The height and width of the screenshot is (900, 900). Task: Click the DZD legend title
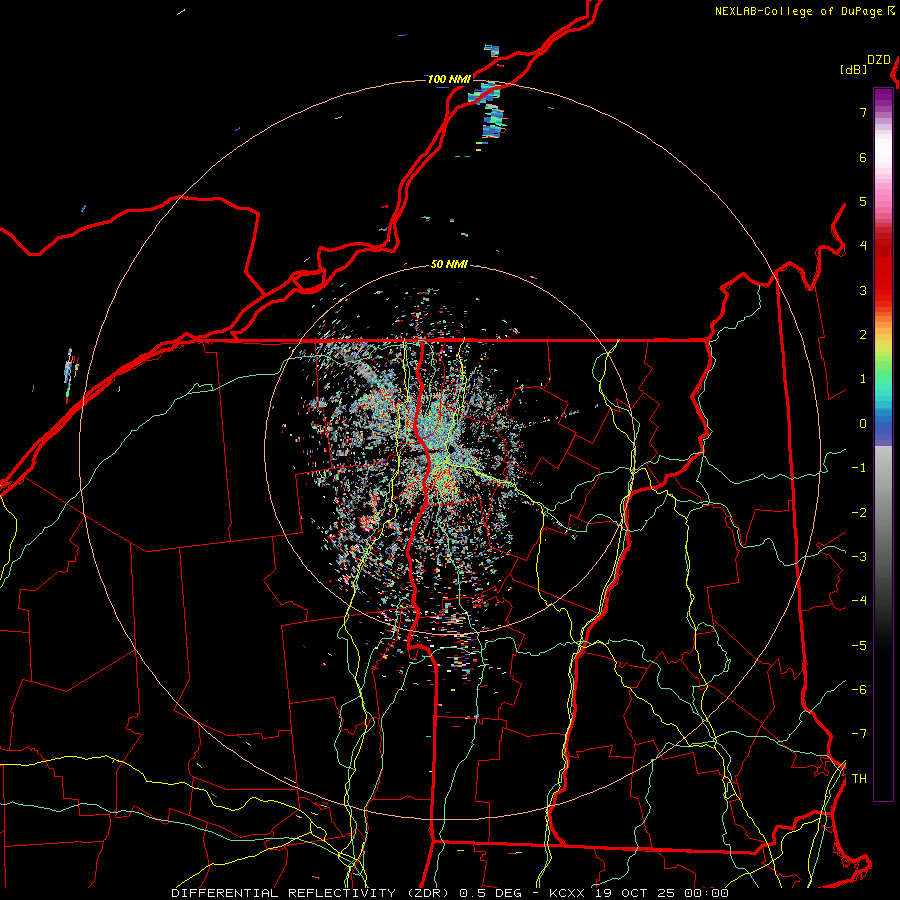(x=879, y=60)
